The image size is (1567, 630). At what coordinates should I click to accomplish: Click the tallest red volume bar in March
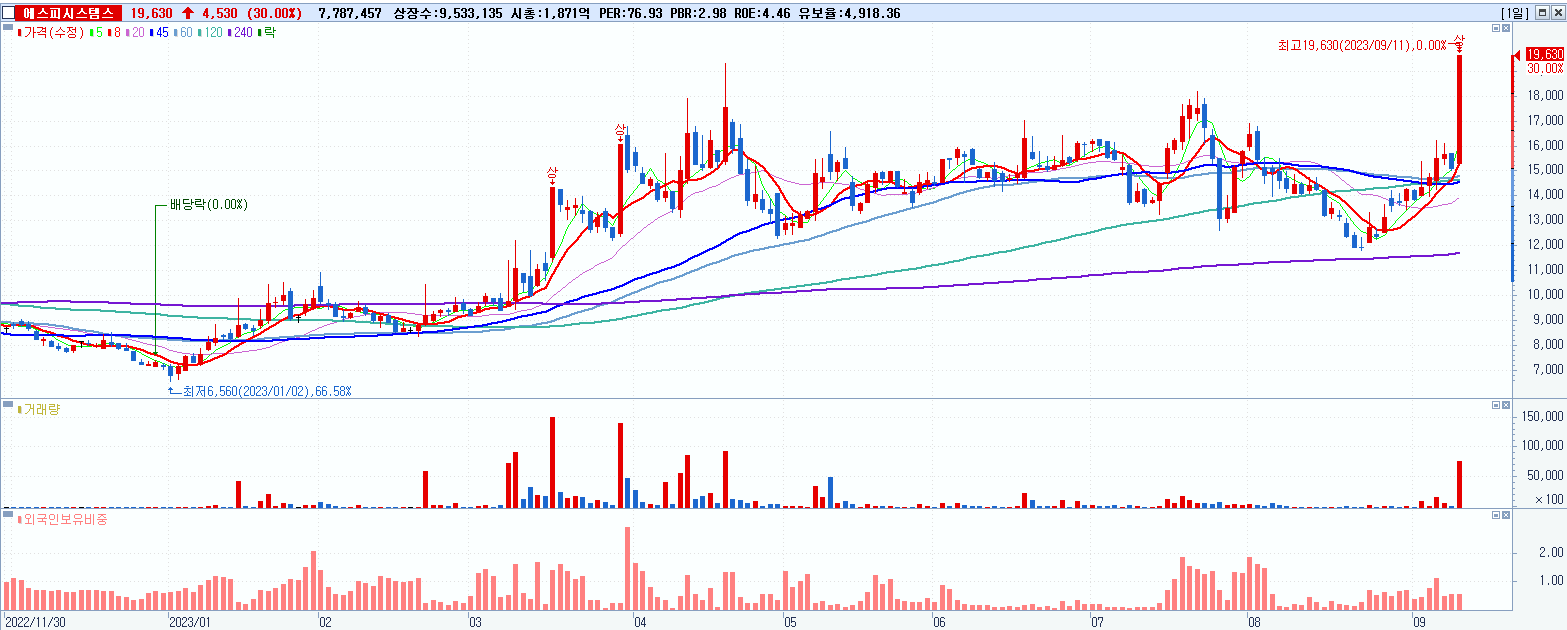point(552,462)
